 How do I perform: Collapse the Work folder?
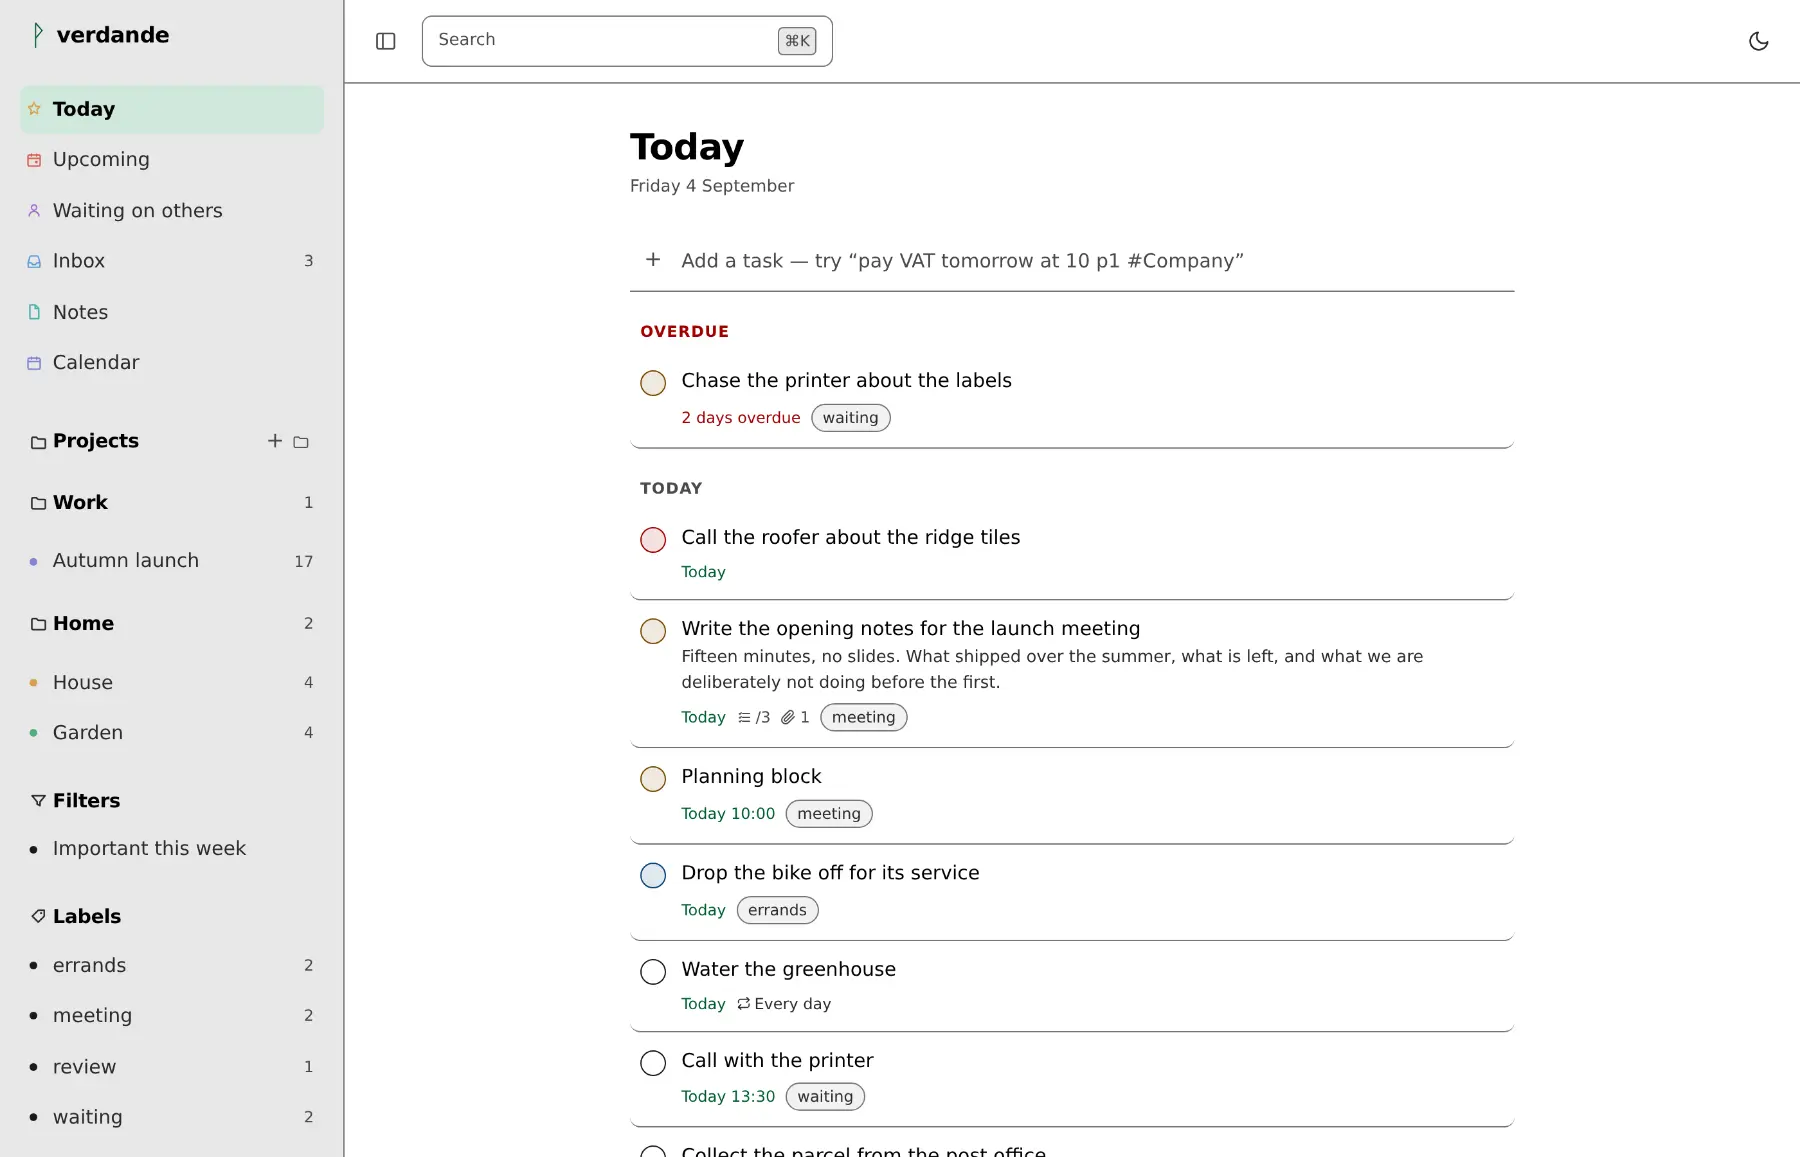38,503
